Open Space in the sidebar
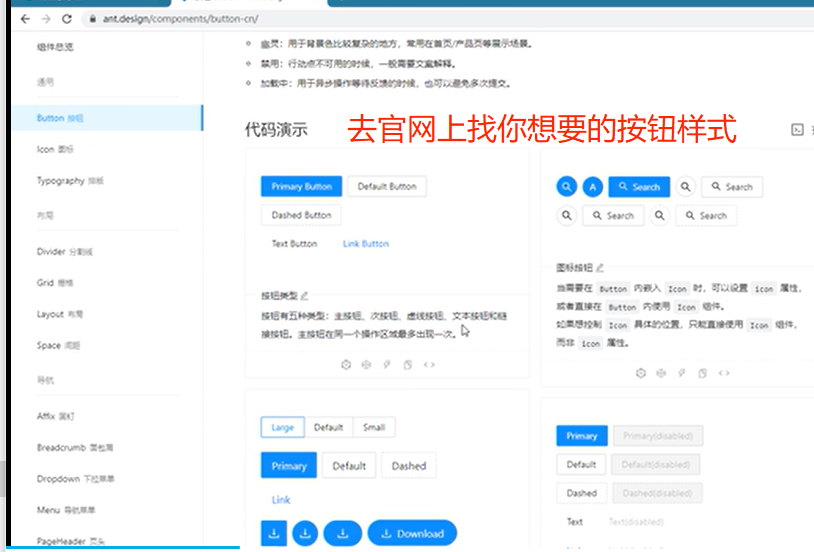Image resolution: width=814 pixels, height=552 pixels. click(x=58, y=345)
